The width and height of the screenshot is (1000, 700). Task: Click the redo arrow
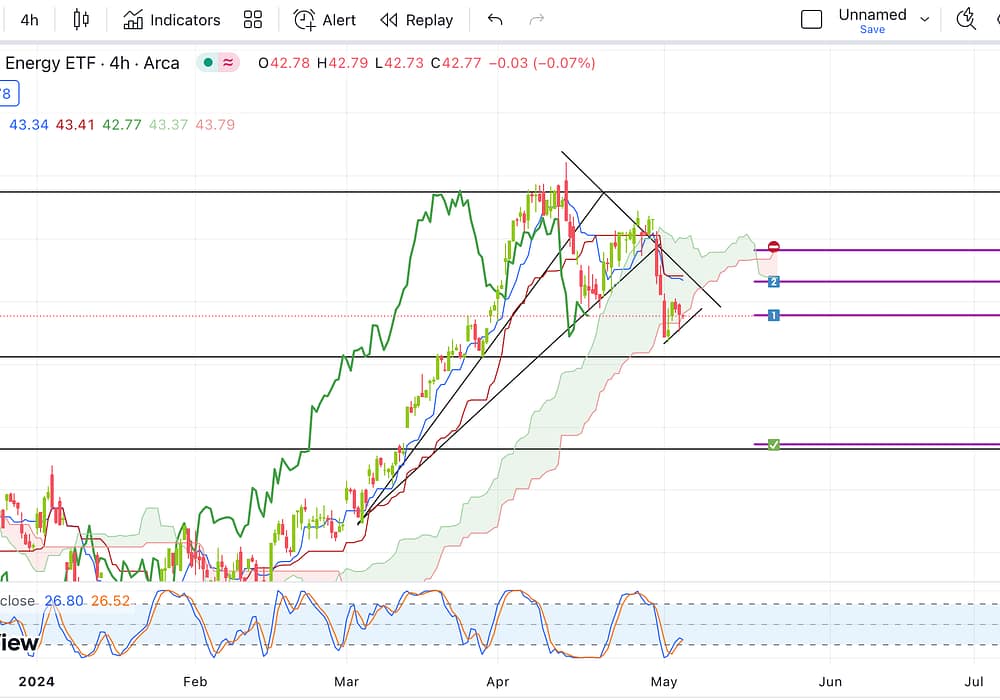(x=536, y=20)
